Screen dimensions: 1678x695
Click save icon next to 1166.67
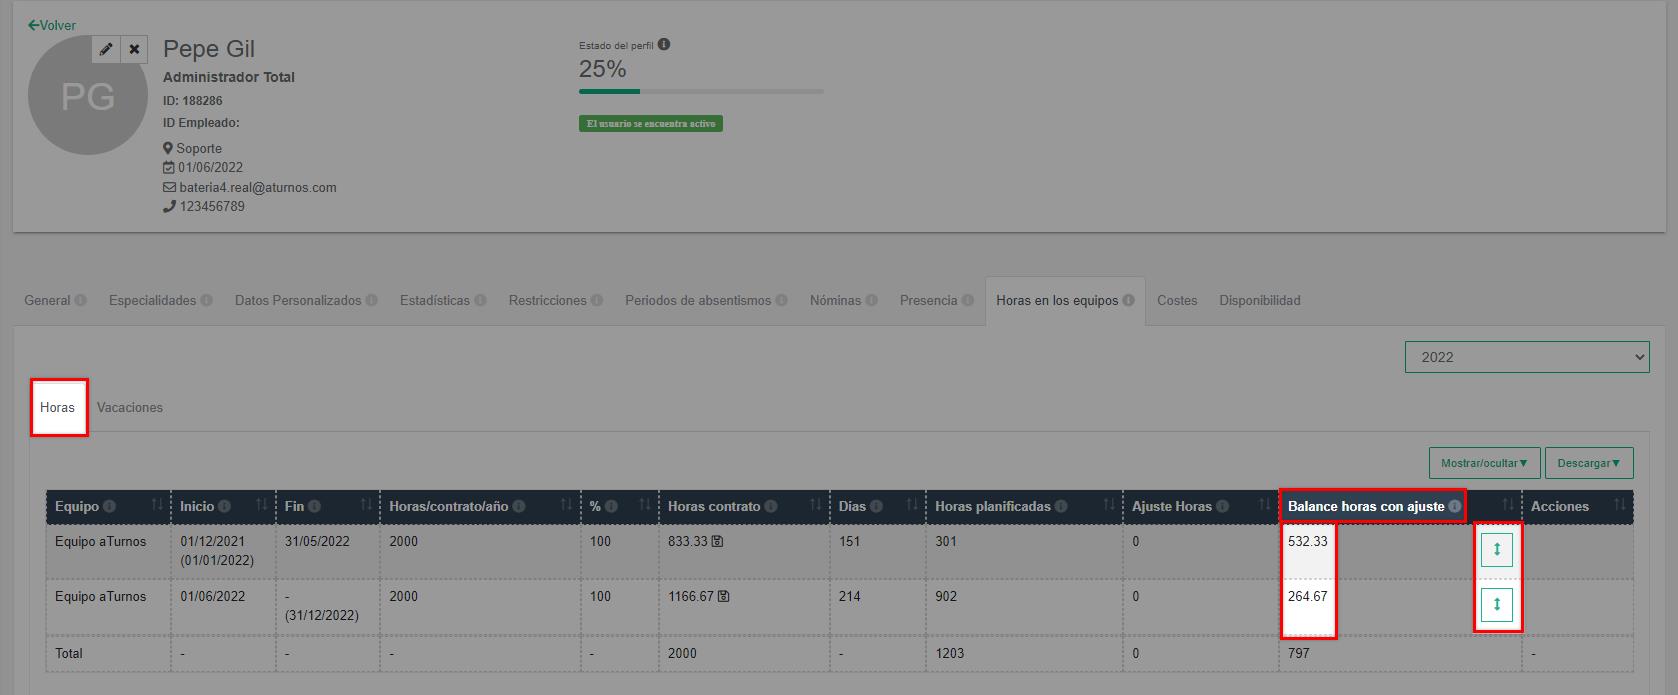point(724,597)
